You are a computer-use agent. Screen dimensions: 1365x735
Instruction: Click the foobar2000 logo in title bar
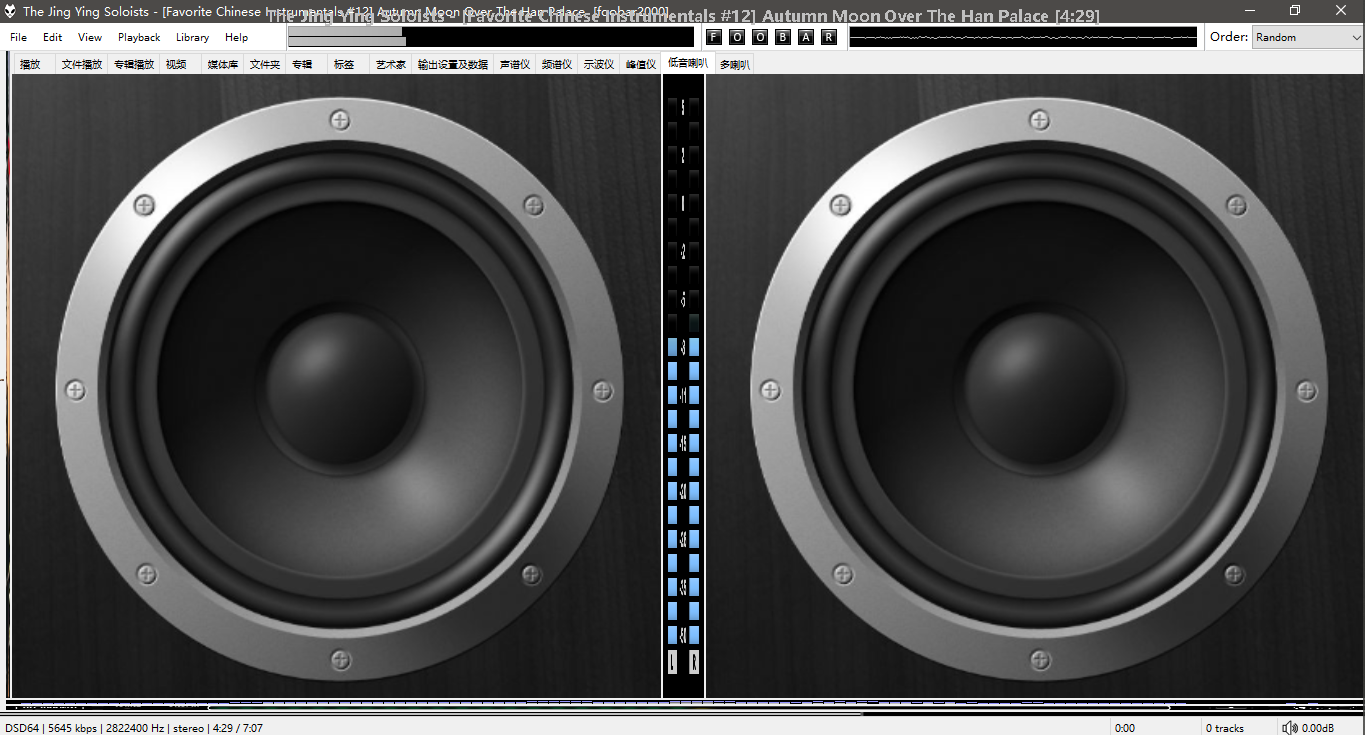pyautogui.click(x=10, y=11)
